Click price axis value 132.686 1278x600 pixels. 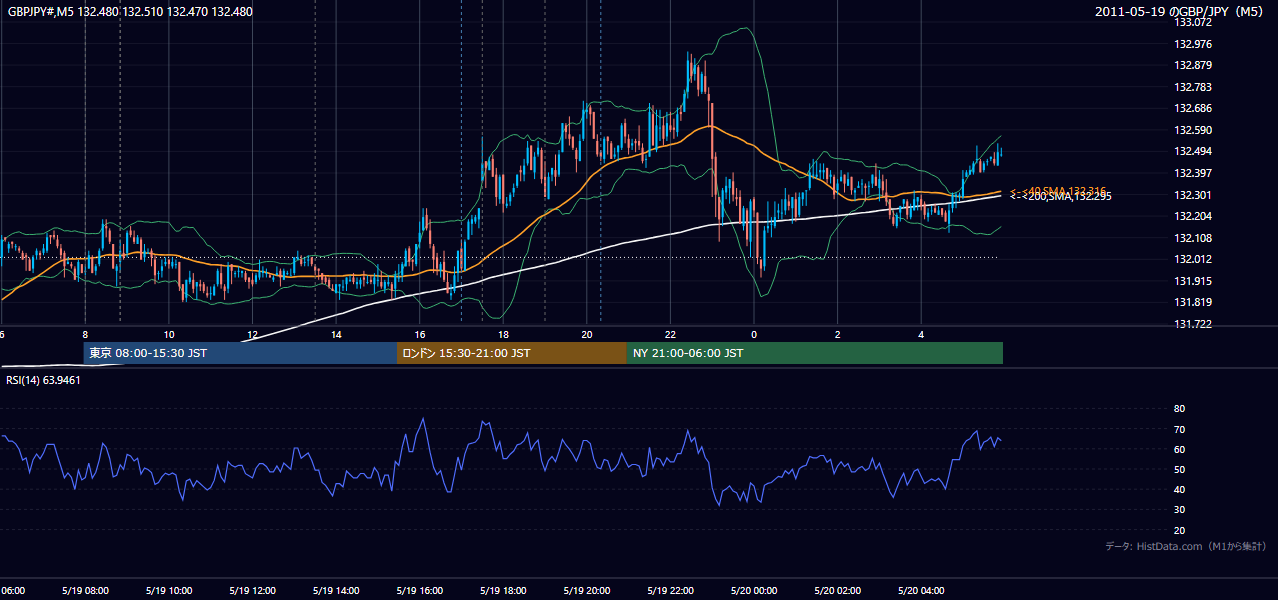(1192, 108)
